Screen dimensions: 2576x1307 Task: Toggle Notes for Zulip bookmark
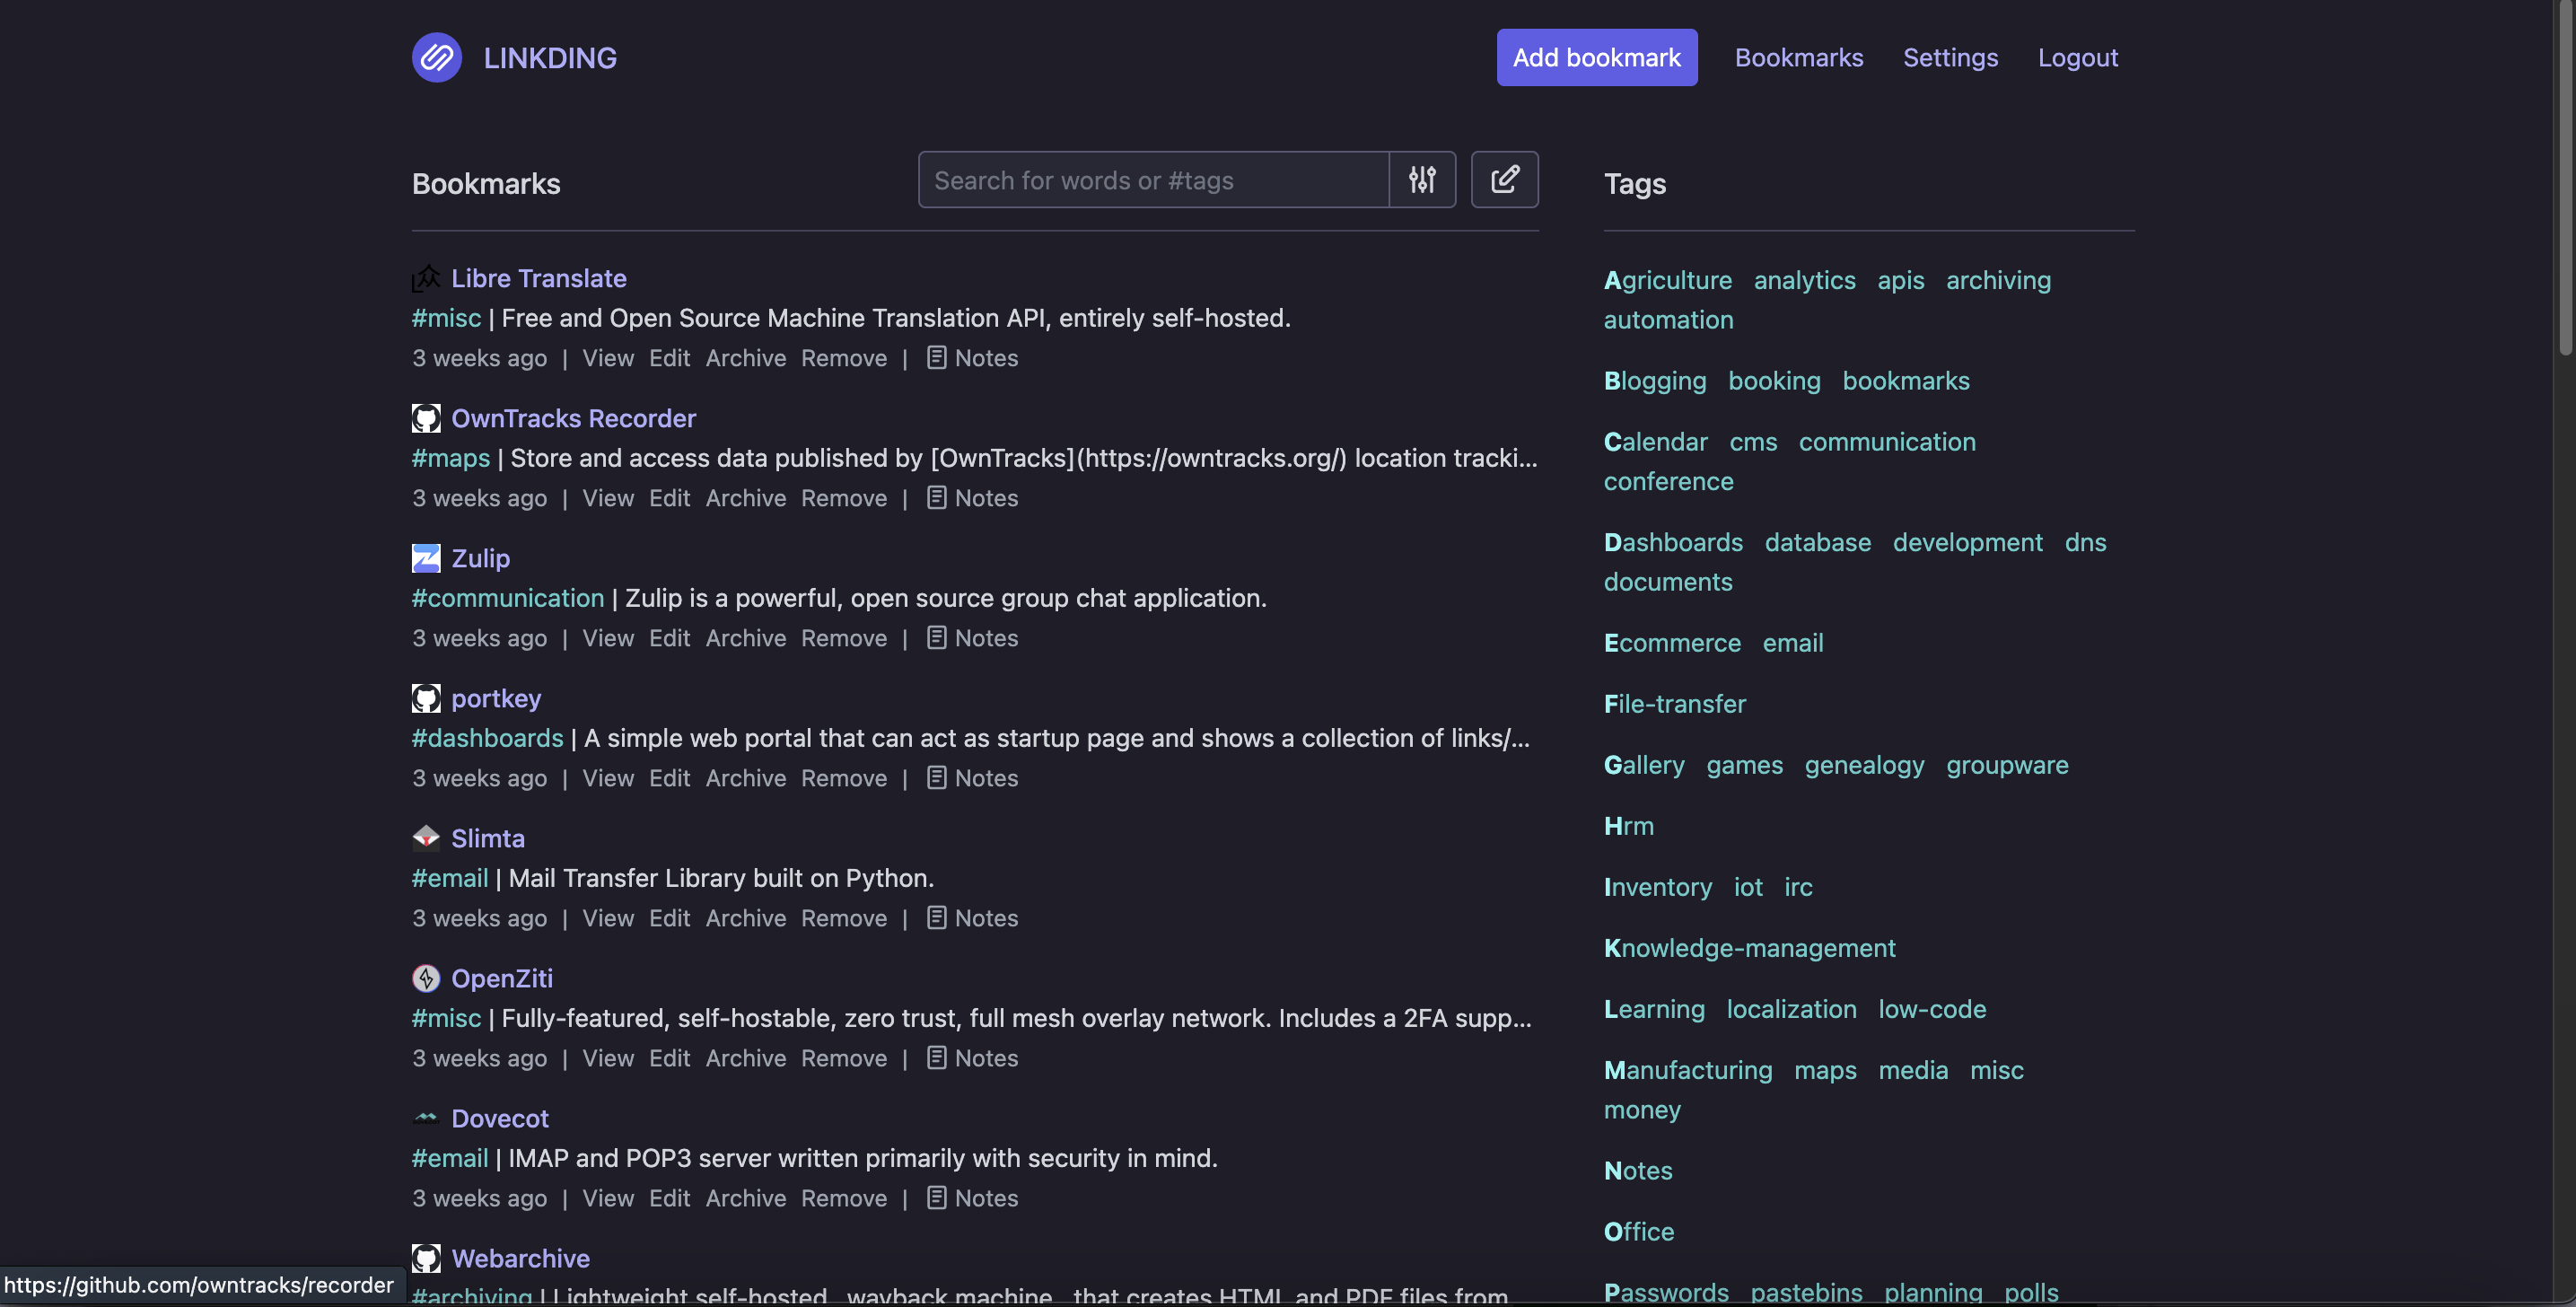(x=972, y=638)
